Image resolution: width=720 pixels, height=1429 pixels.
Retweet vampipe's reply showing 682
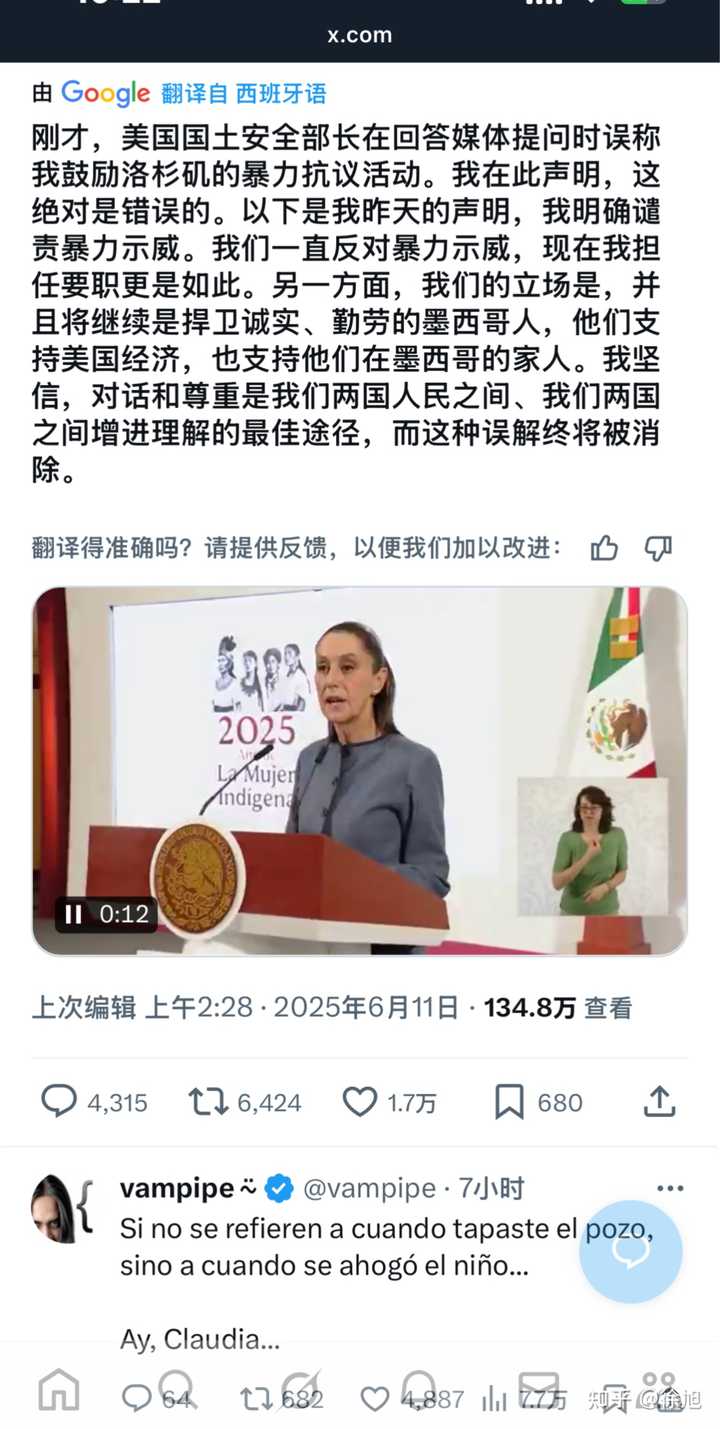[x=256, y=1399]
